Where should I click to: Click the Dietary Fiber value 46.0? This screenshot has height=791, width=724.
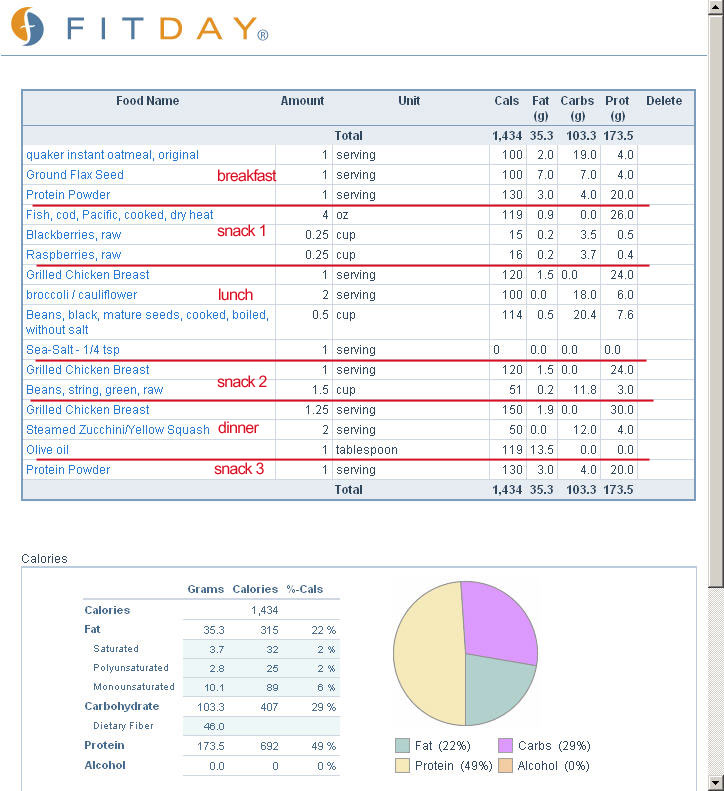pos(214,726)
